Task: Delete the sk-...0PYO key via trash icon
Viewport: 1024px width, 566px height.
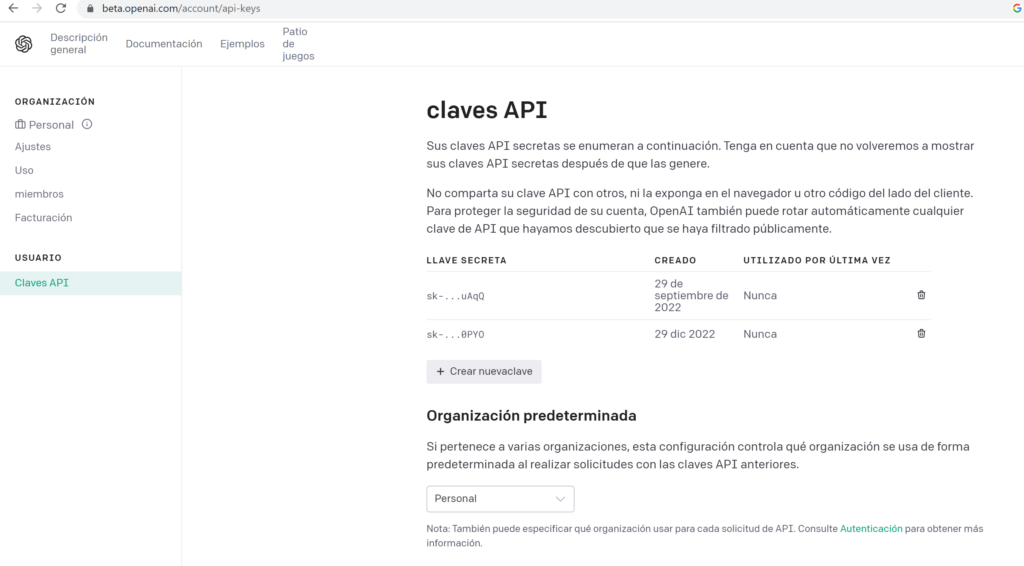Action: pos(921,334)
